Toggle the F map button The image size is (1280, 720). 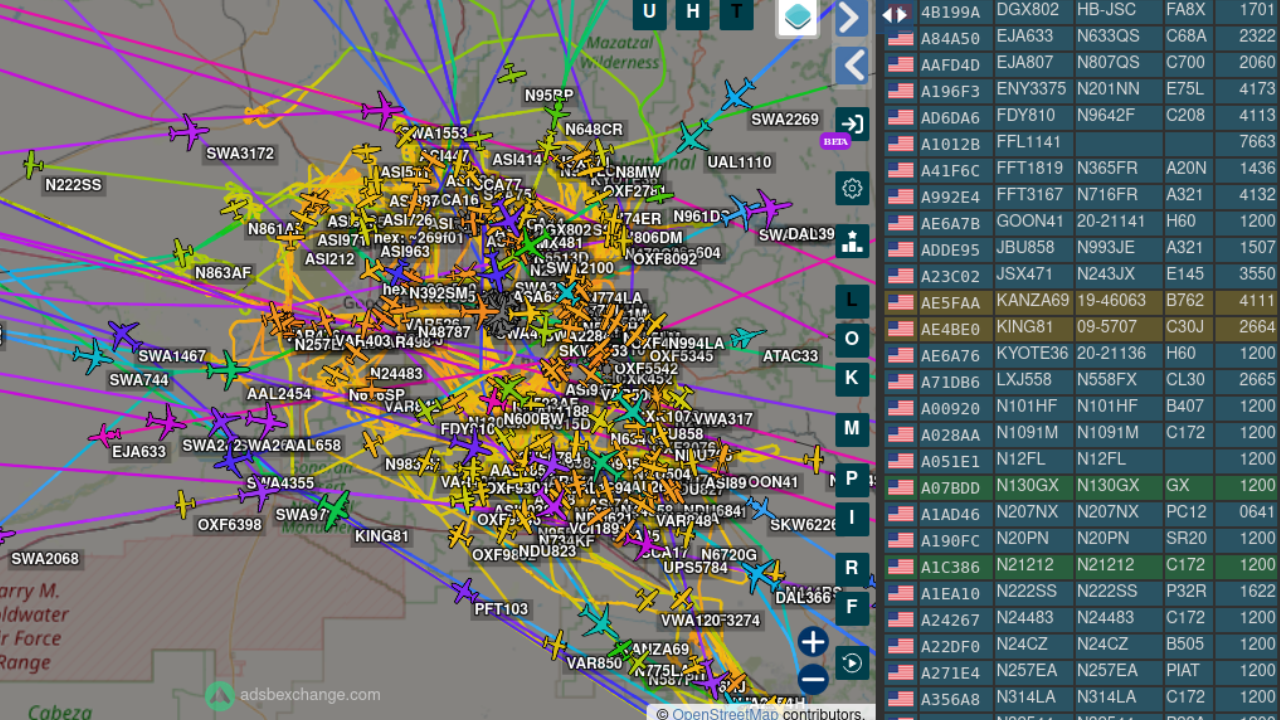[852, 607]
